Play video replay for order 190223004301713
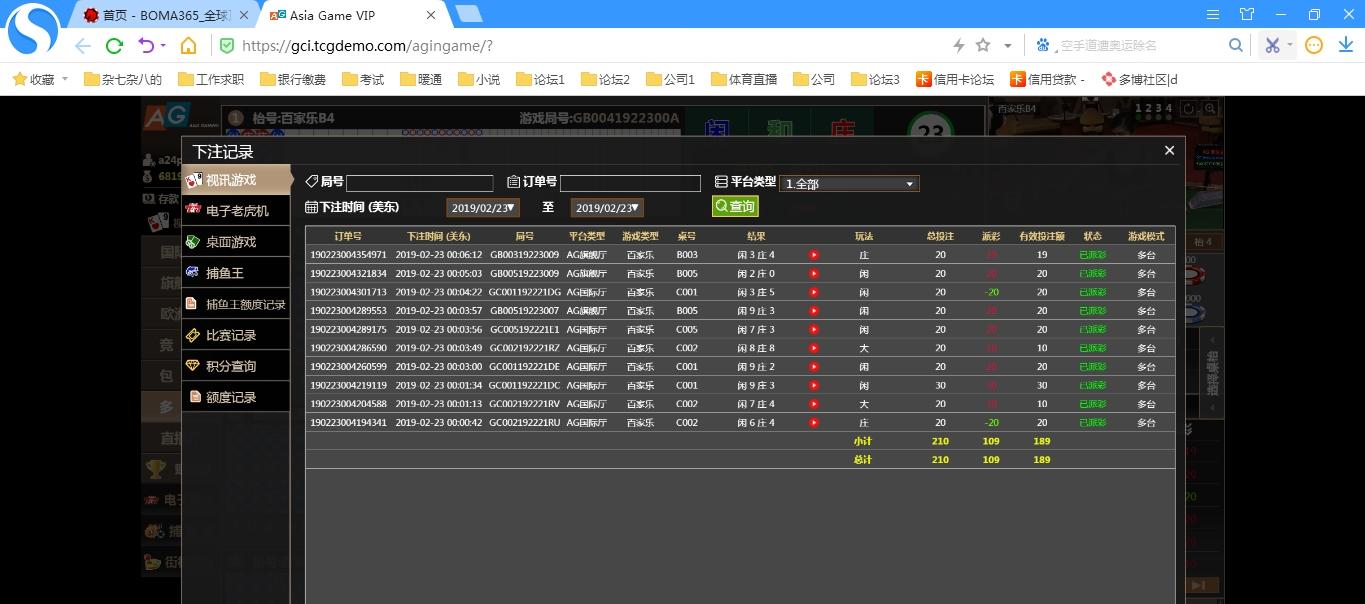 (814, 292)
